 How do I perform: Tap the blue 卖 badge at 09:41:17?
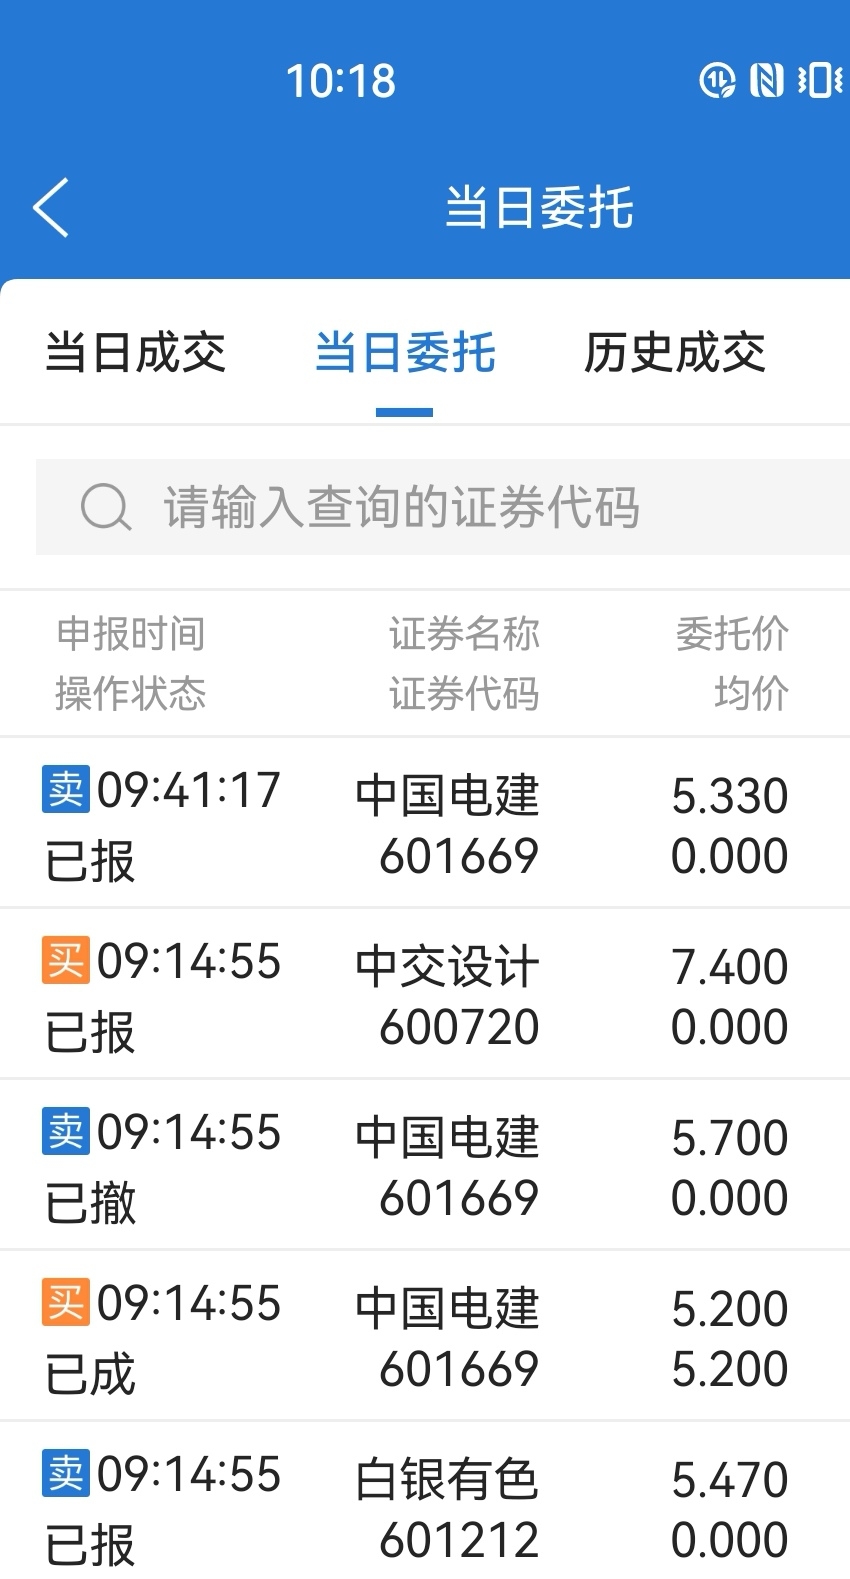click(x=66, y=789)
